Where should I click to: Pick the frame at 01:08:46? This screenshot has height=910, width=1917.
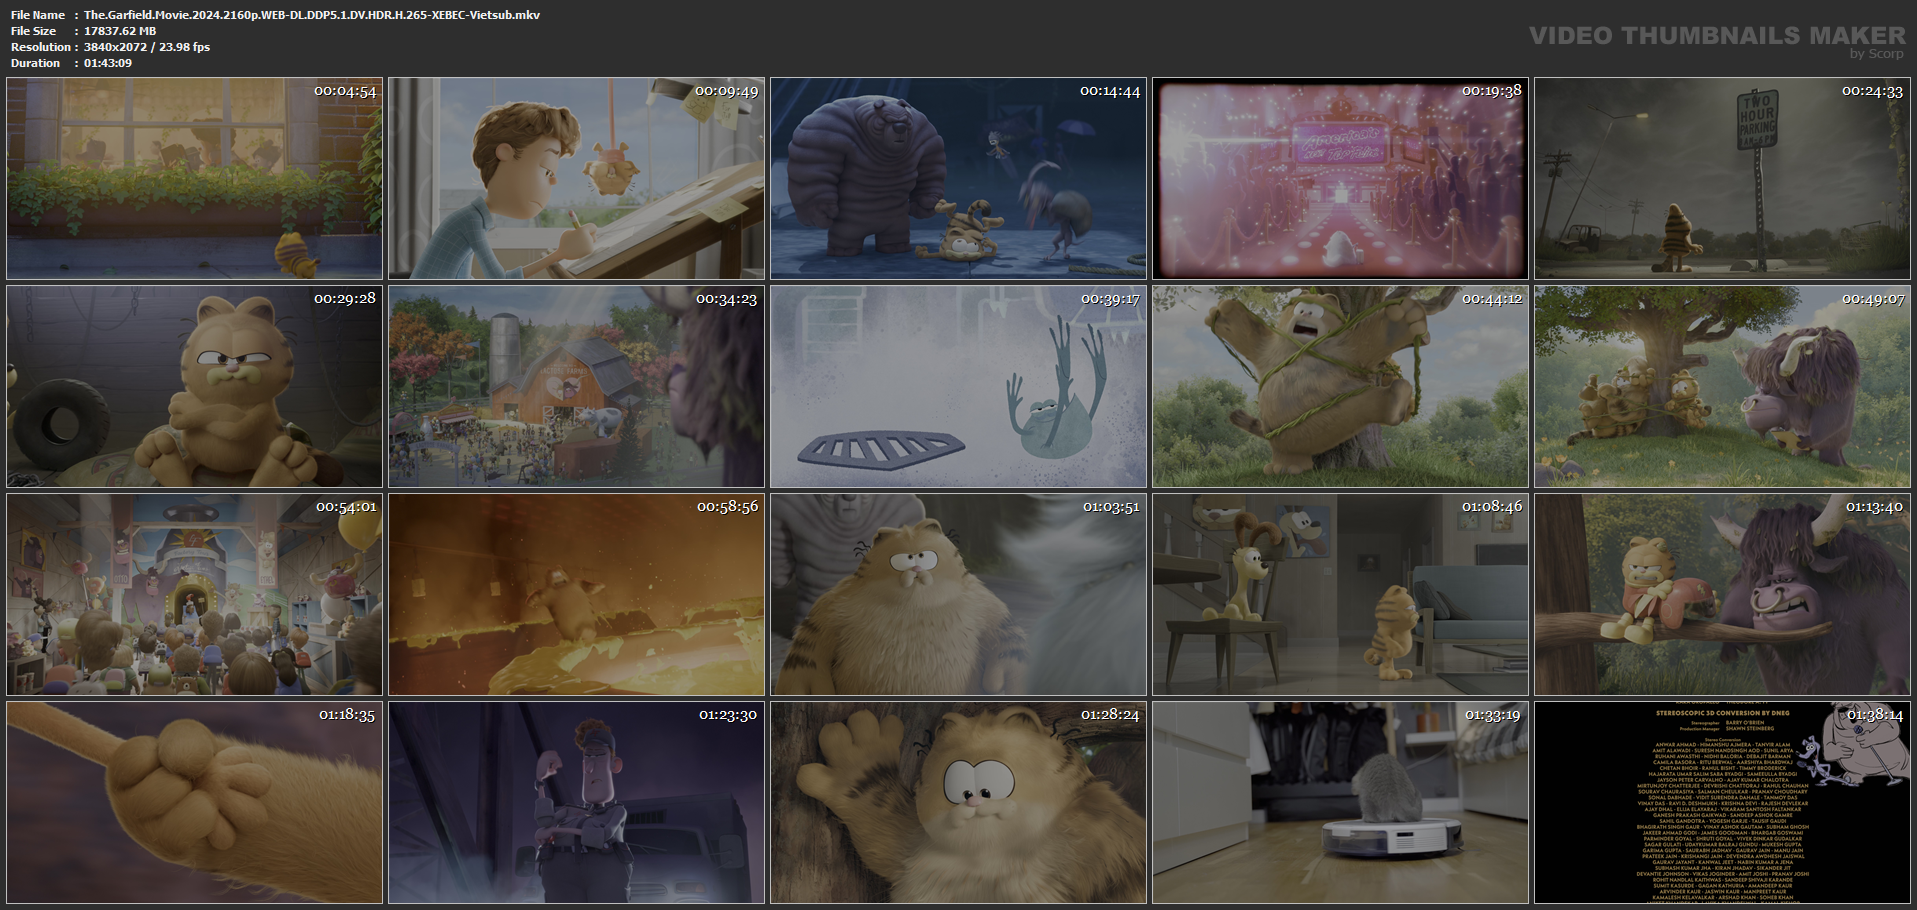point(1340,594)
